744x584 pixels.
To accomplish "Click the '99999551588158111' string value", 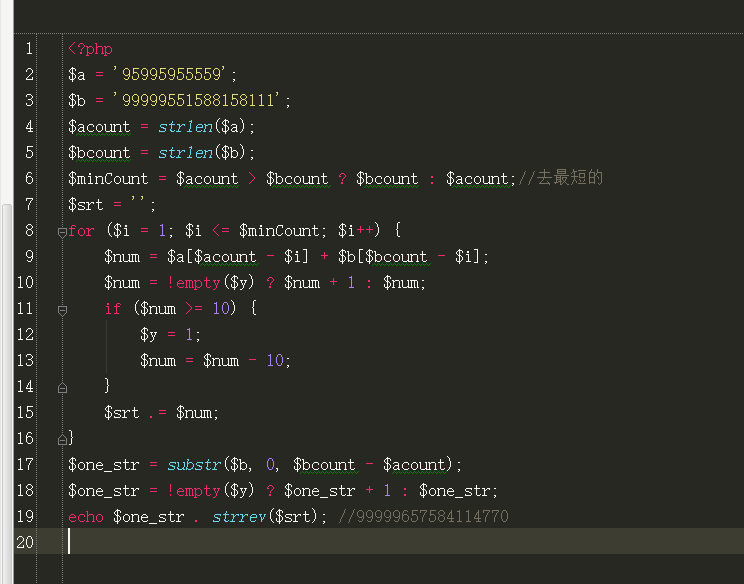I will (x=199, y=101).
